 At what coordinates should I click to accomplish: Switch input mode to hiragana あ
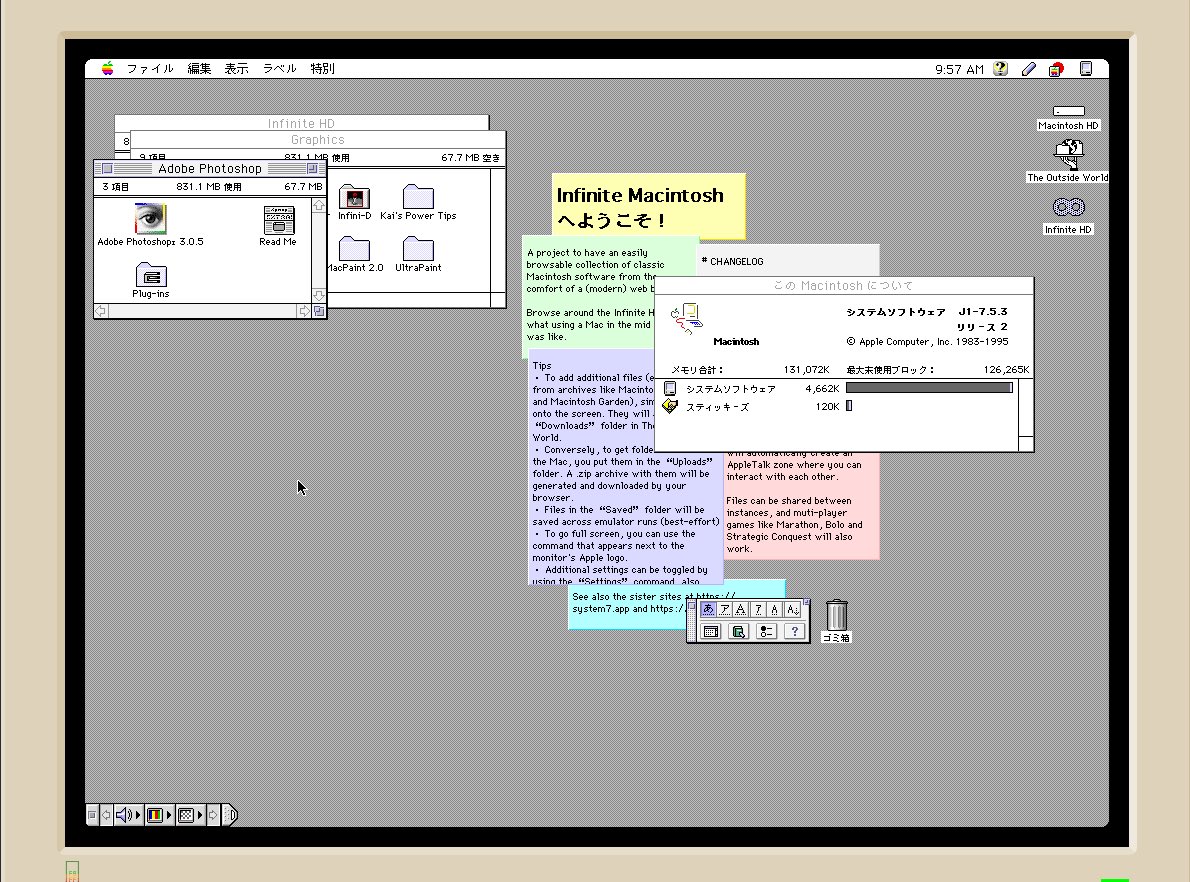pyautogui.click(x=708, y=609)
